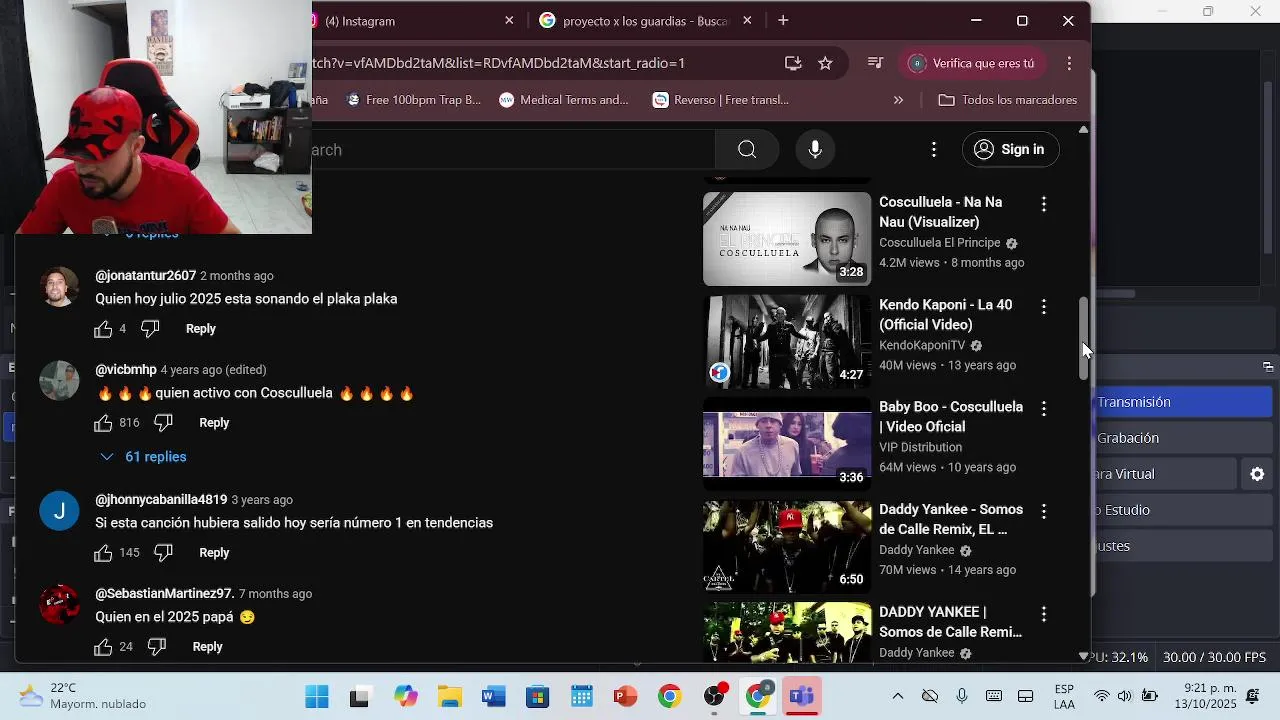Open the @vicbmhp username link

click(x=126, y=370)
